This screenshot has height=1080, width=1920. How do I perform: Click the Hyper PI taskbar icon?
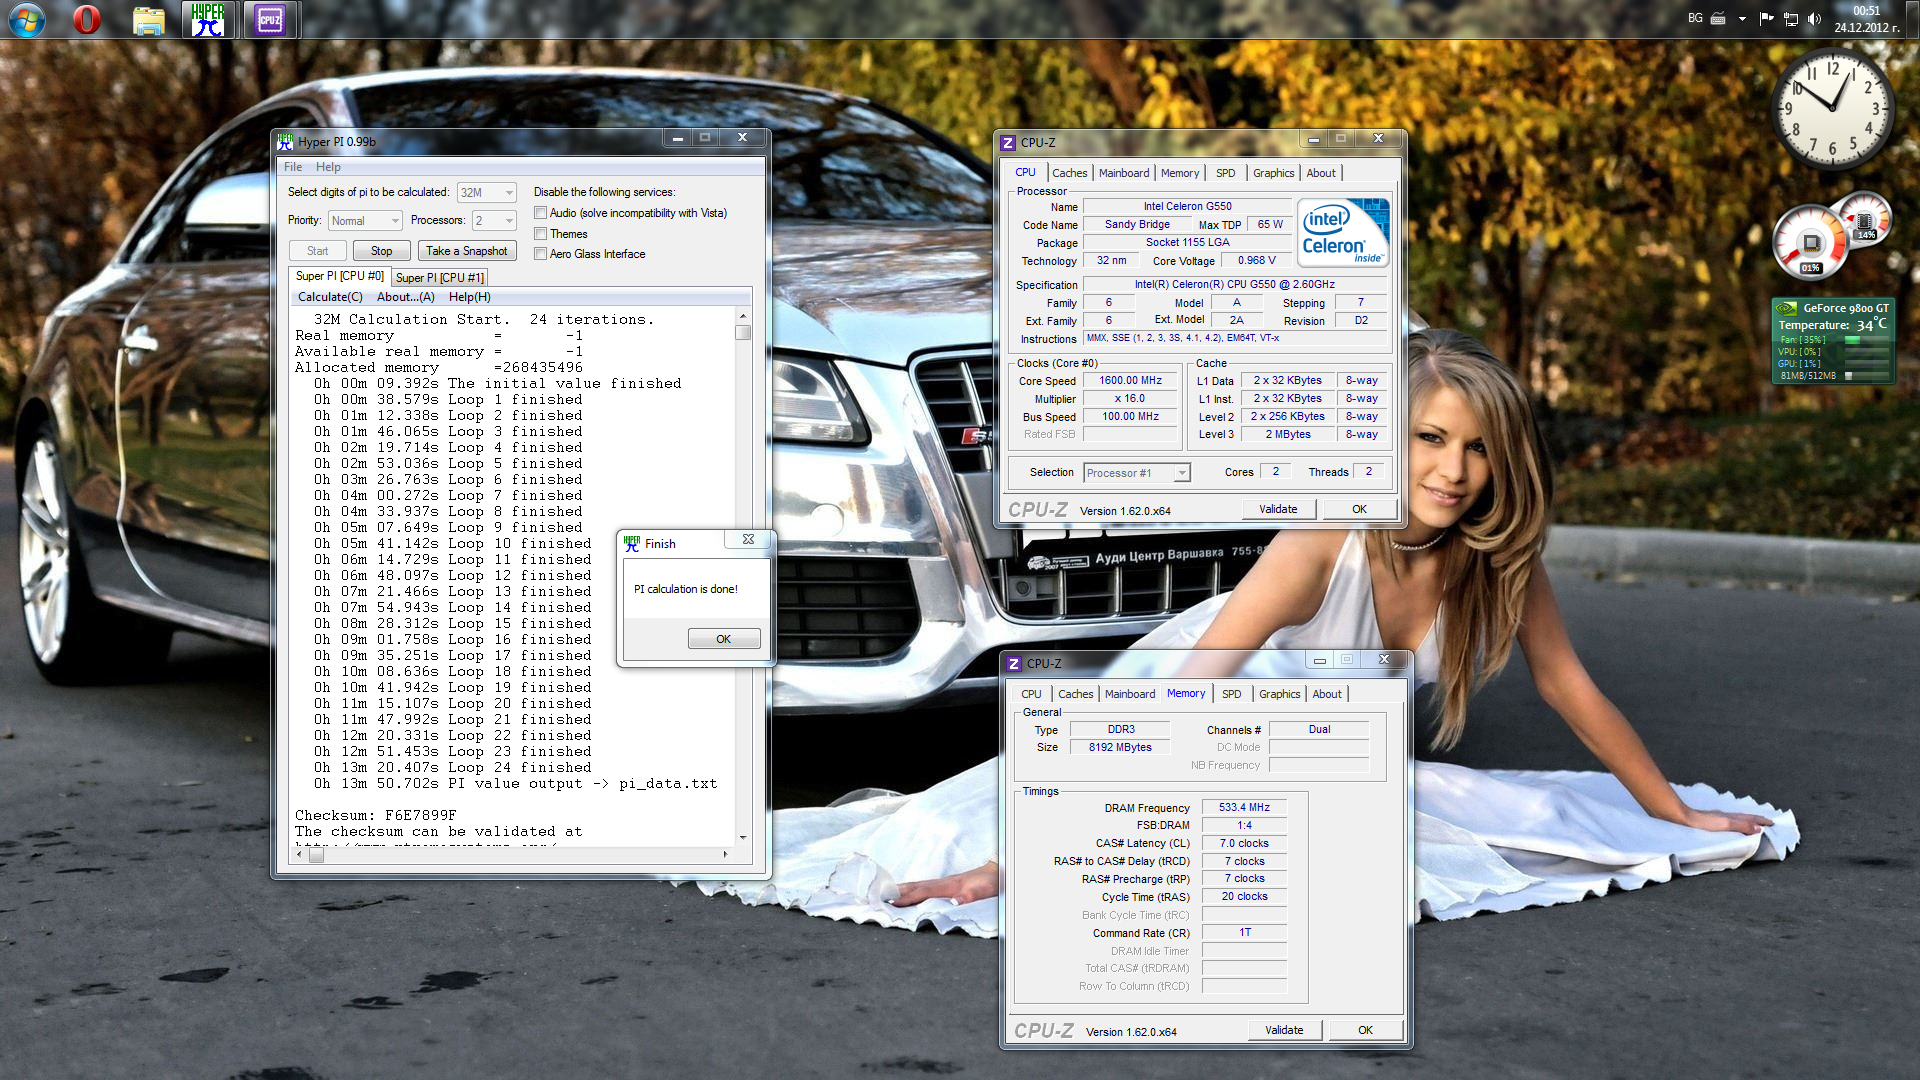pos(208,20)
